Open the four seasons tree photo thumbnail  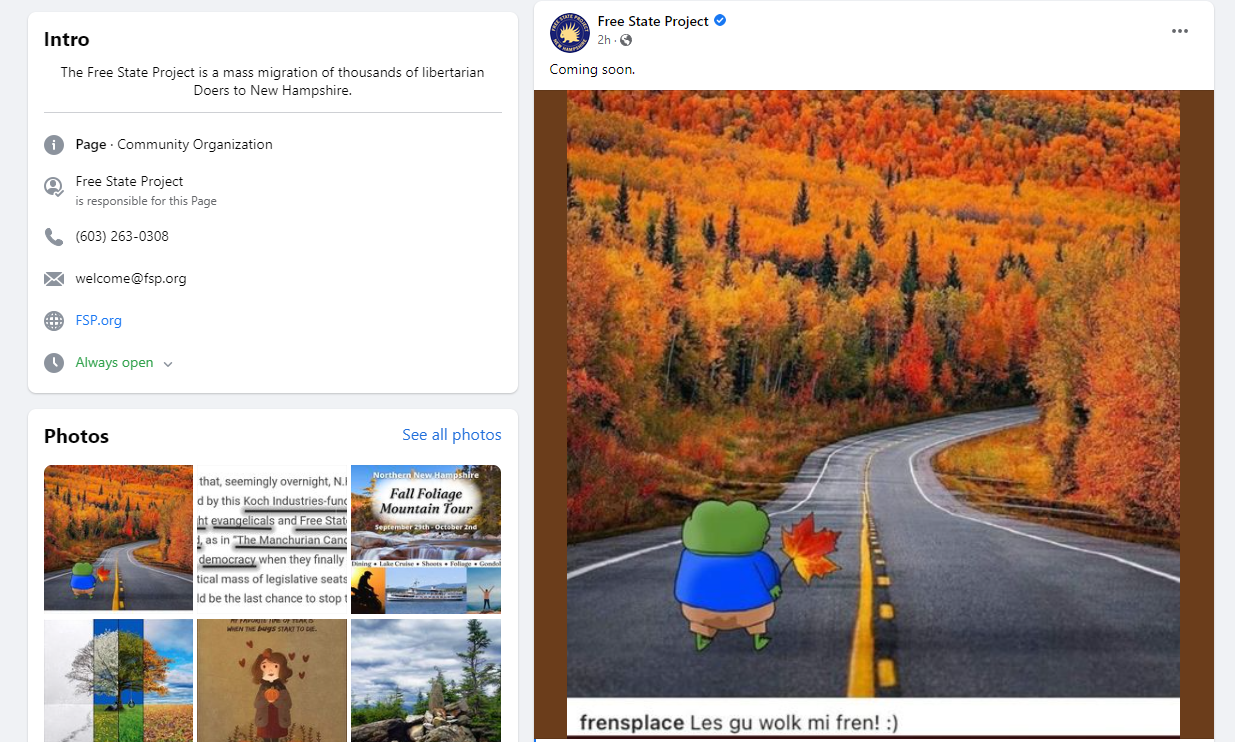[118, 680]
